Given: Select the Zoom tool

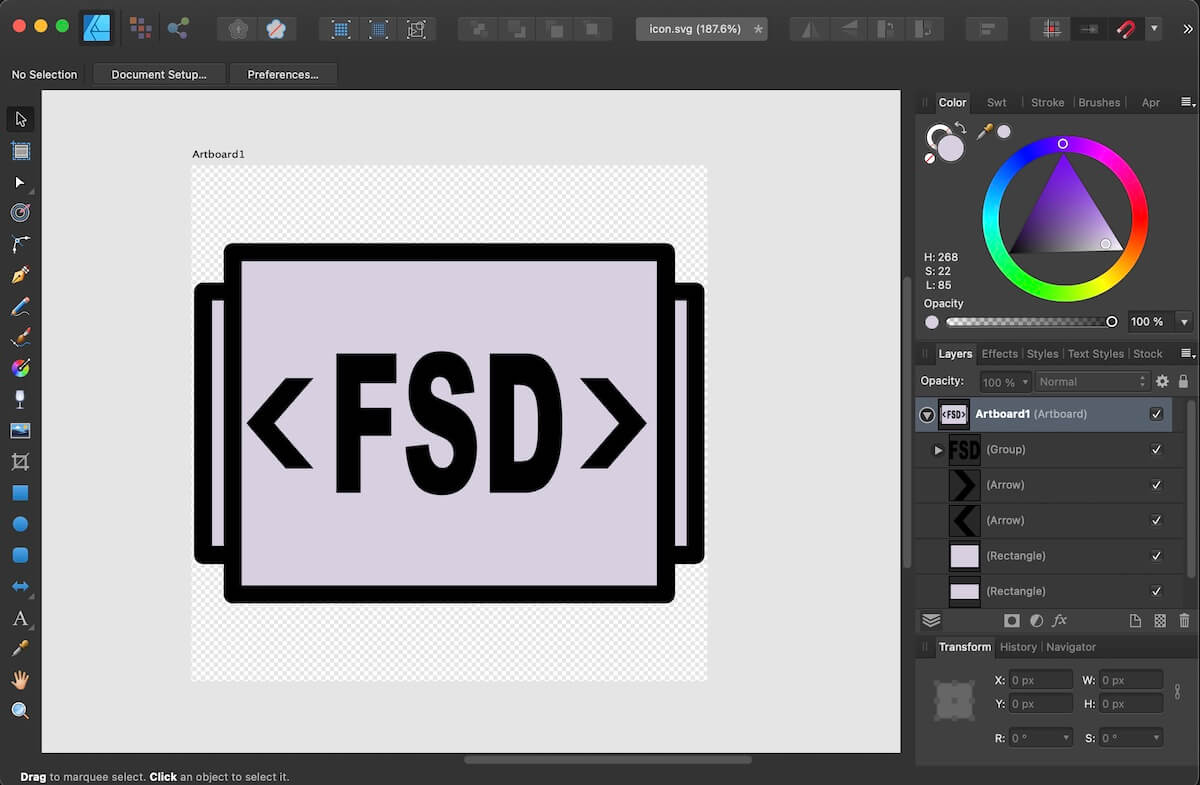Looking at the screenshot, I should (20, 711).
